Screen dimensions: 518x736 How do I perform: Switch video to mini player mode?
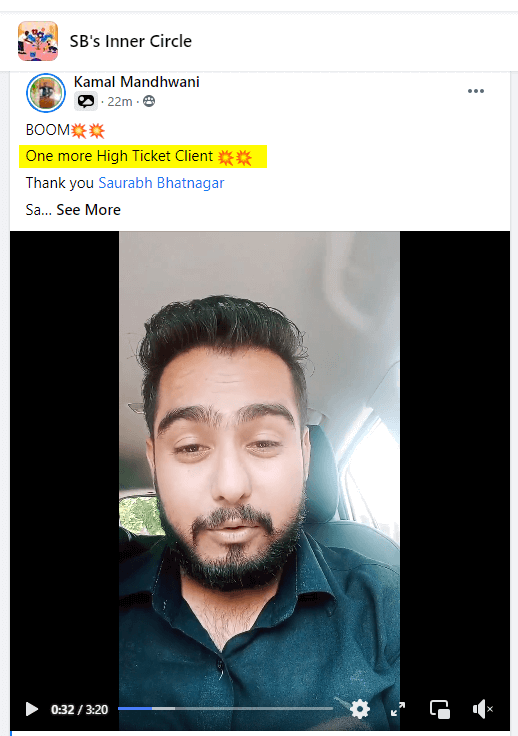[440, 709]
